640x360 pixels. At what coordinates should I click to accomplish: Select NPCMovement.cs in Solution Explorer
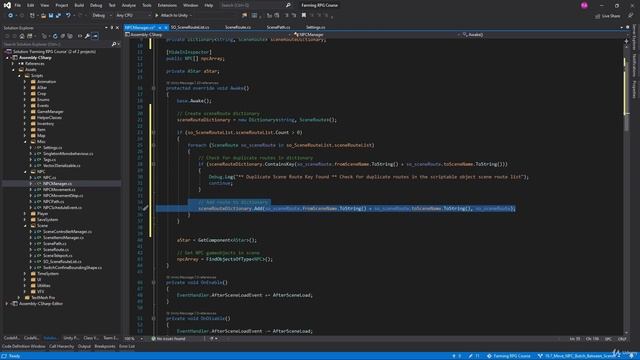59,190
